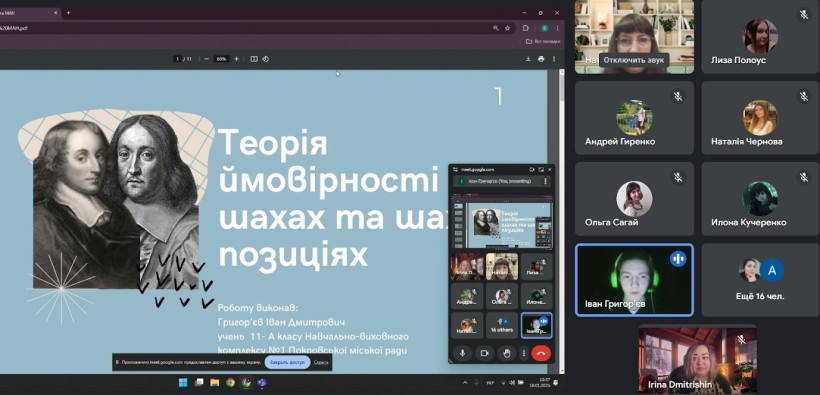Download the PDF file
The width and height of the screenshot is (820, 395).
tap(528, 59)
